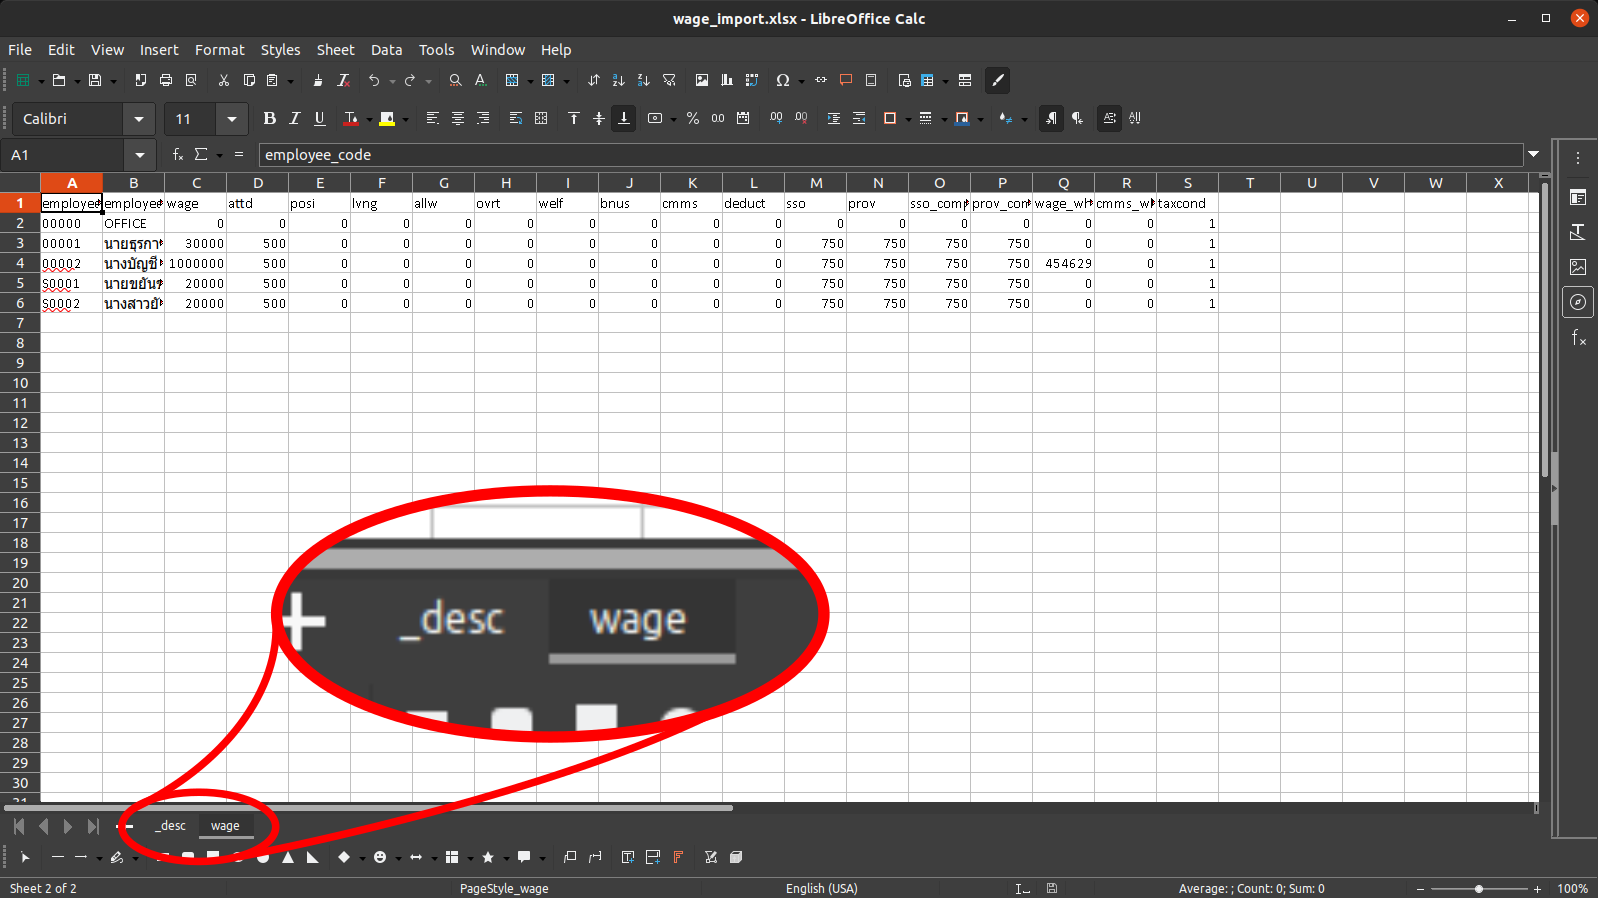Expand the Calibri font name dropdown
This screenshot has width=1598, height=898.
tap(139, 119)
